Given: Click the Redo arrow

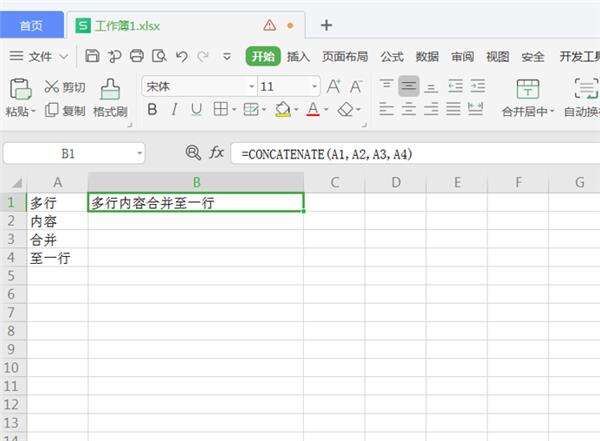Looking at the screenshot, I should pos(203,57).
